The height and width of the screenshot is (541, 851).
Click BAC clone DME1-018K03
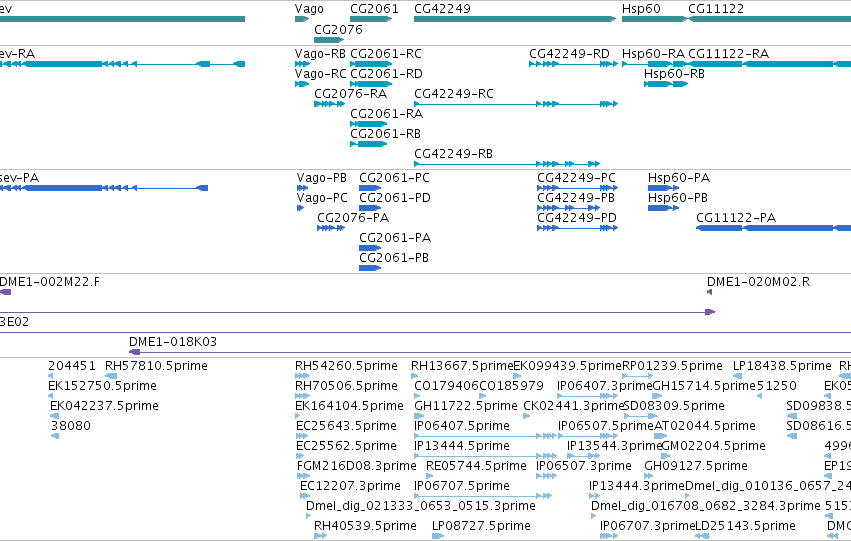173,342
